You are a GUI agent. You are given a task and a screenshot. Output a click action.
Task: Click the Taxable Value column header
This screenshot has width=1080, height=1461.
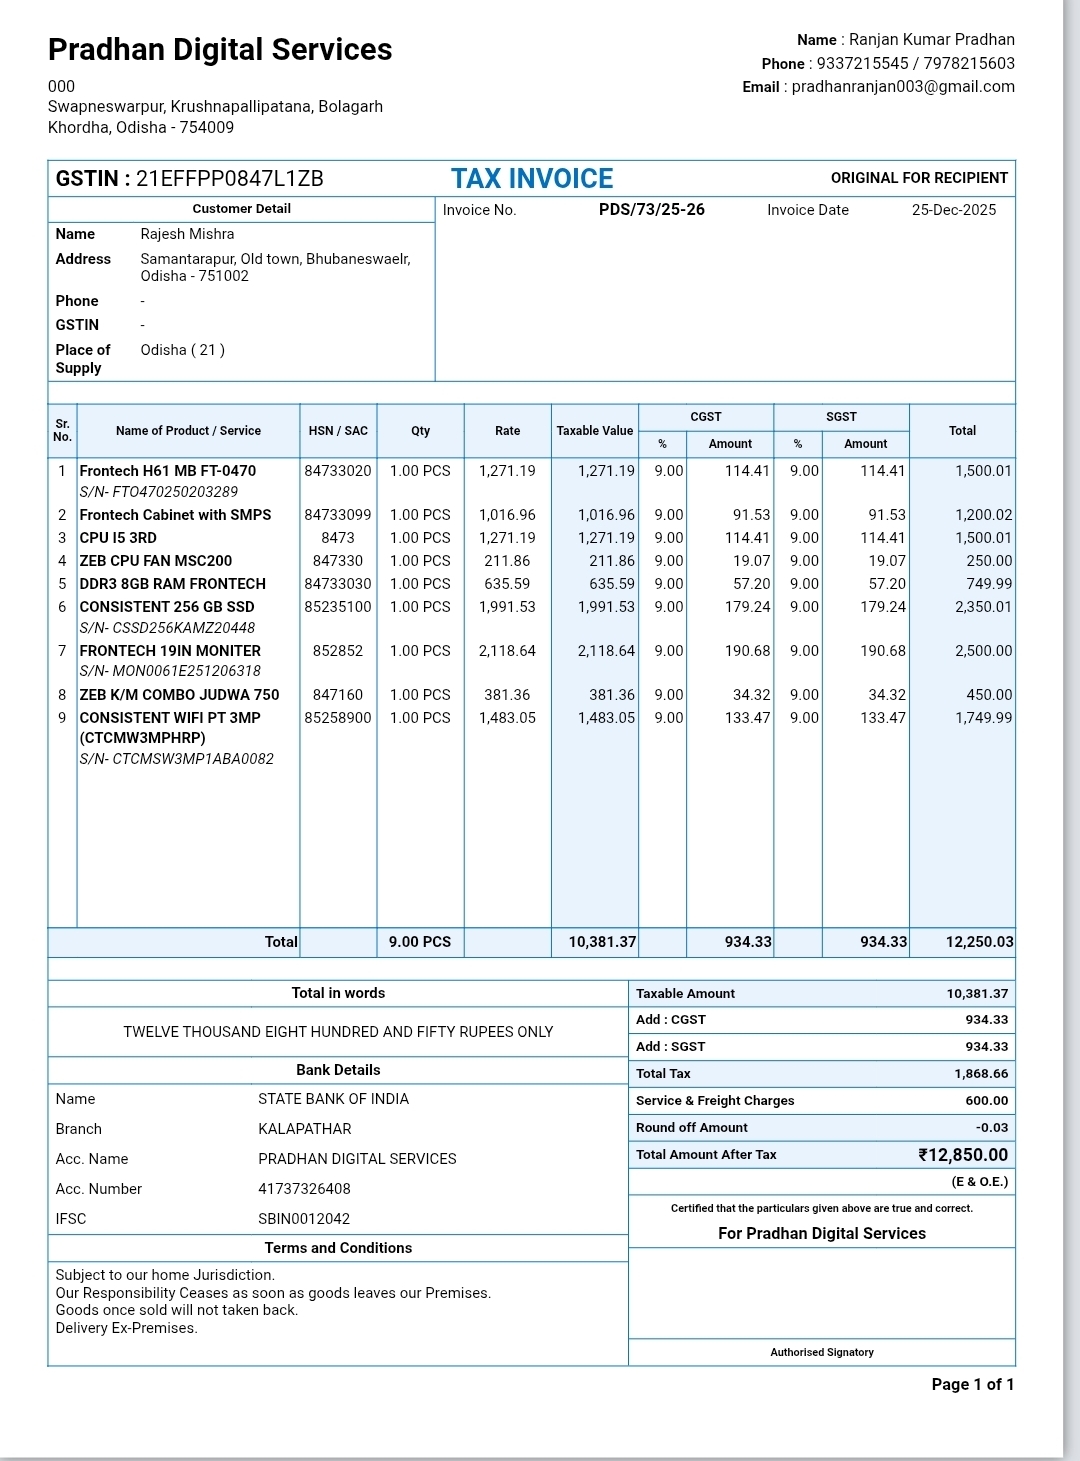[x=594, y=431]
